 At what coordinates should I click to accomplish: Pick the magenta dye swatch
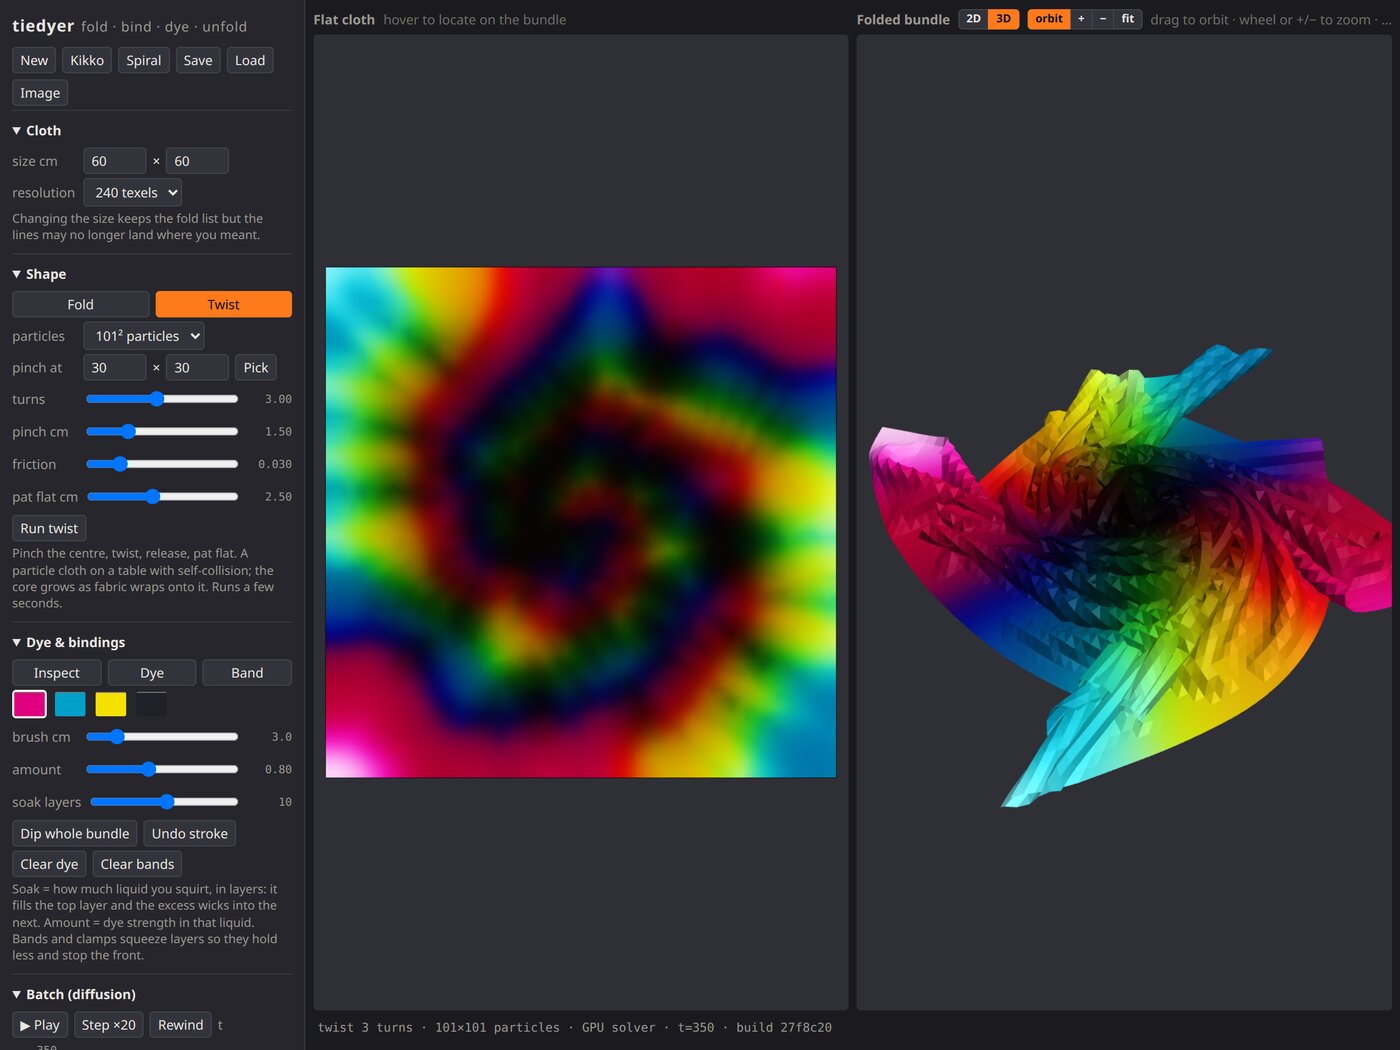point(29,704)
